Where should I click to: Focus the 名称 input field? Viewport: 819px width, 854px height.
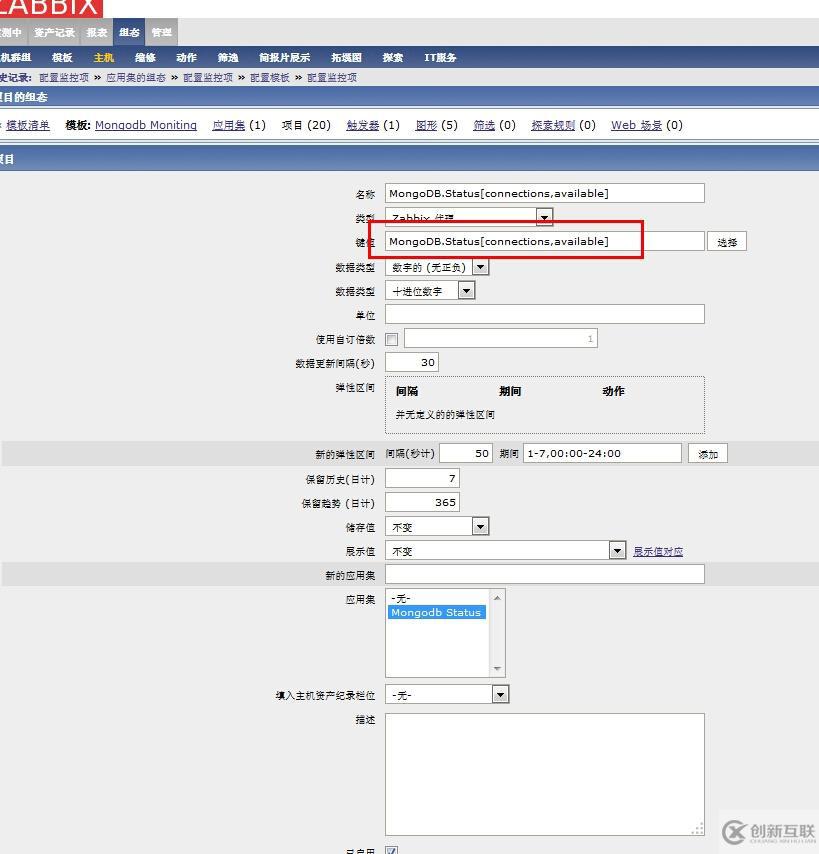(545, 193)
